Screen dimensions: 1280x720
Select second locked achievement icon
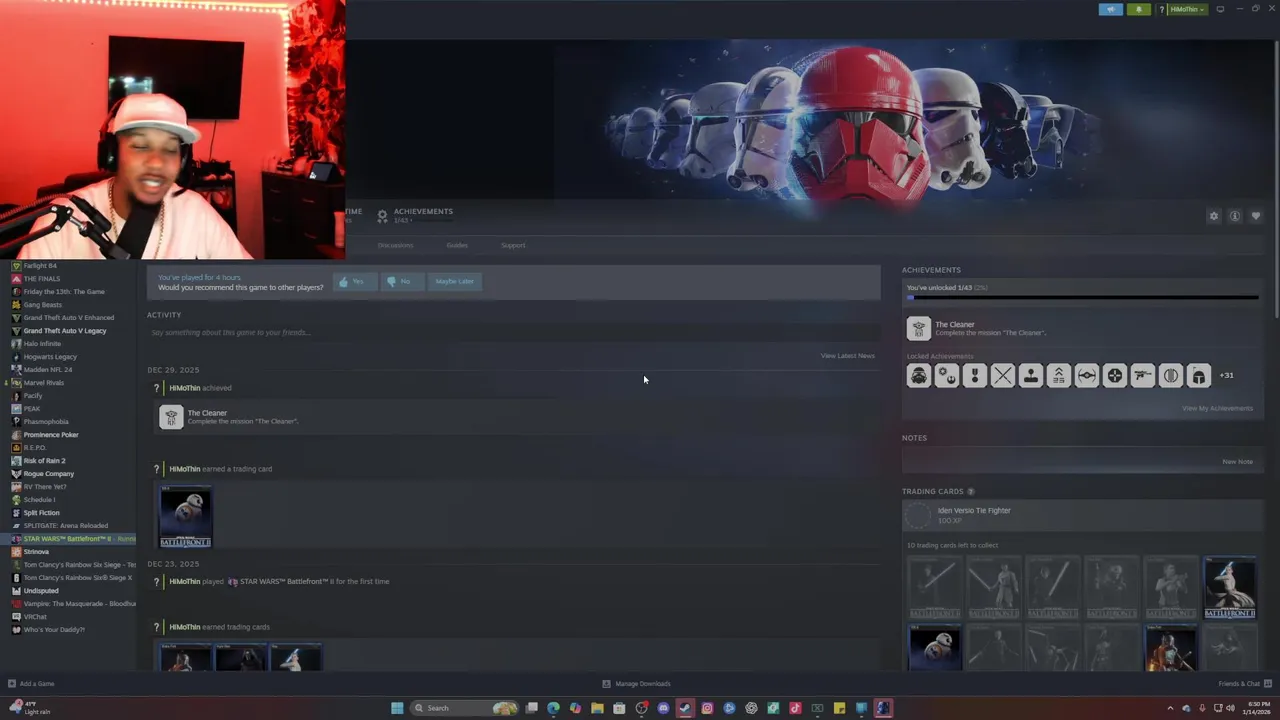pos(947,376)
